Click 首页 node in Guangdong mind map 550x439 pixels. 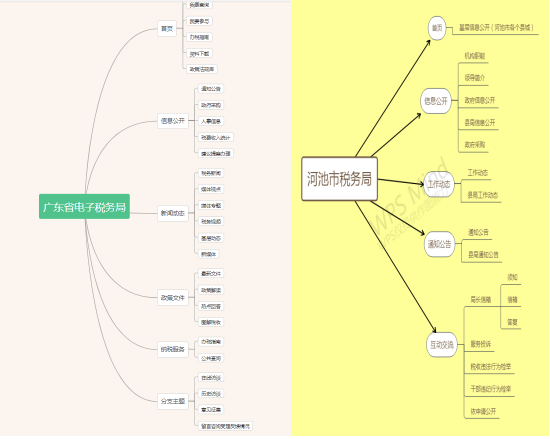click(167, 28)
